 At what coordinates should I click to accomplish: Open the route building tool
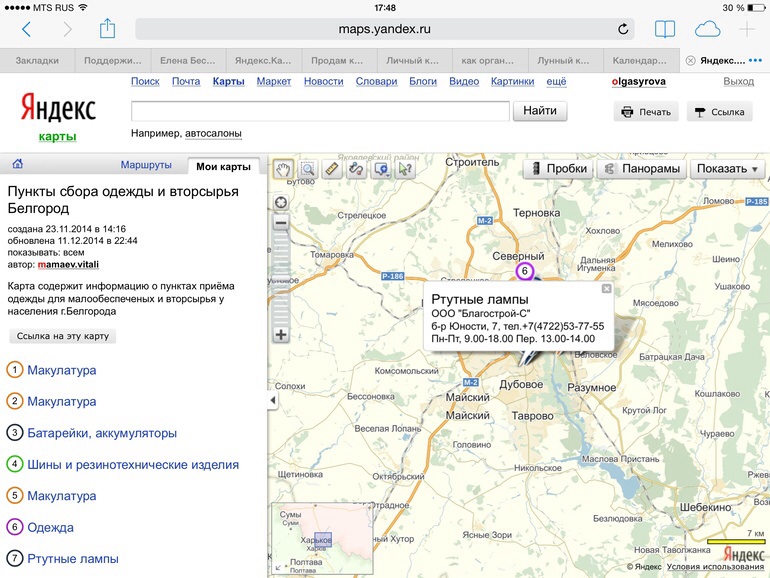coord(357,170)
